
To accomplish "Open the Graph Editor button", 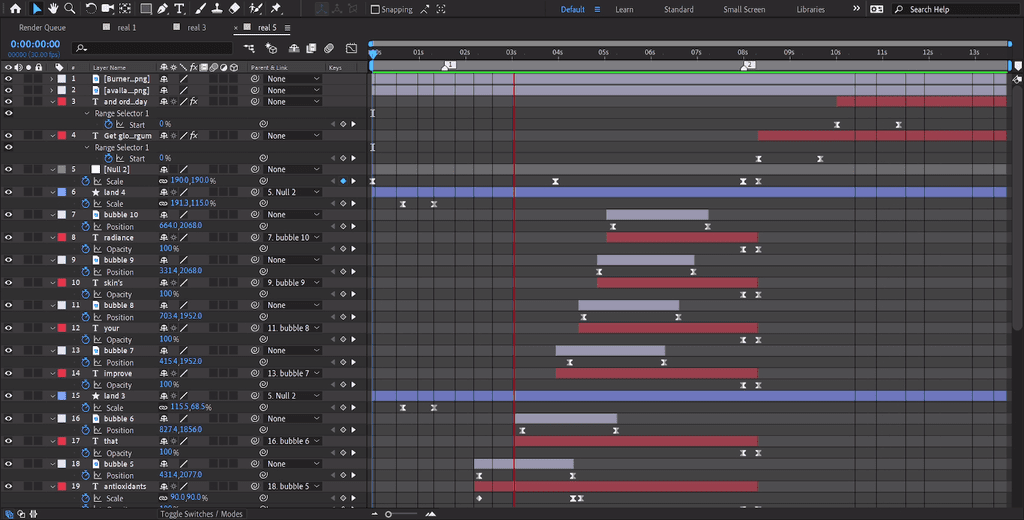I will [x=351, y=47].
